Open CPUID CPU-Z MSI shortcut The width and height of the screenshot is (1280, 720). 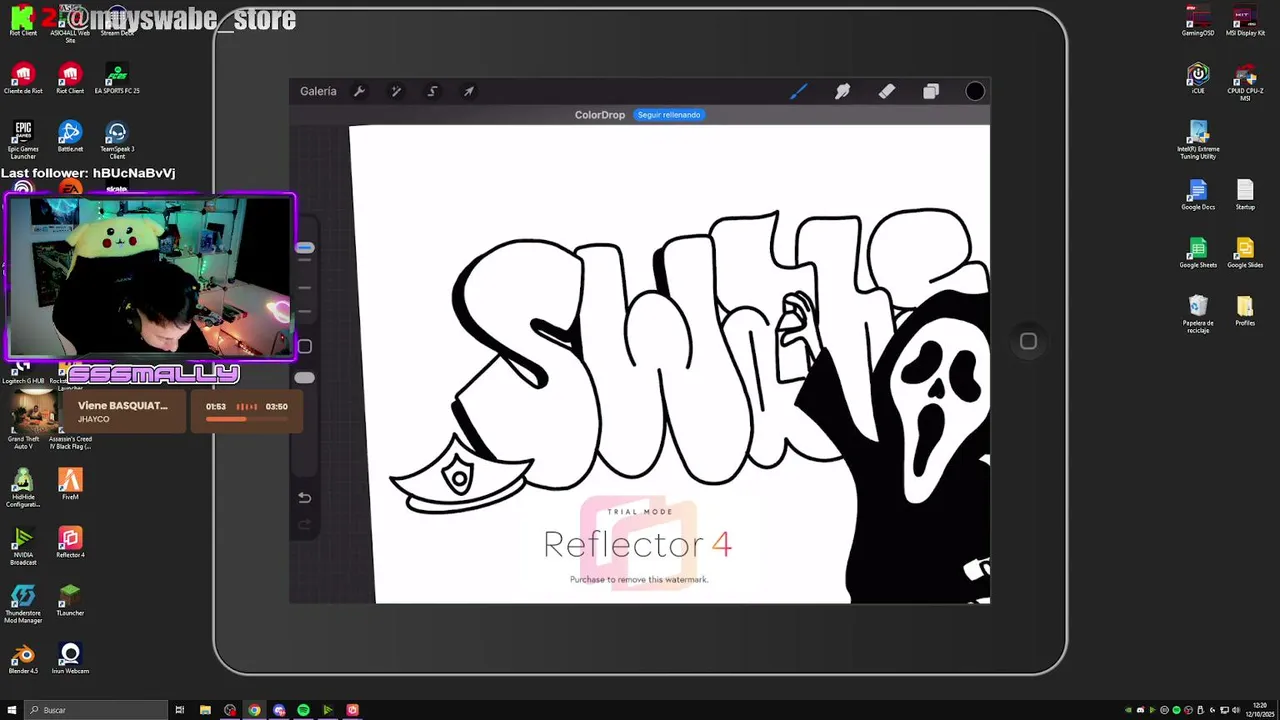tap(1245, 82)
